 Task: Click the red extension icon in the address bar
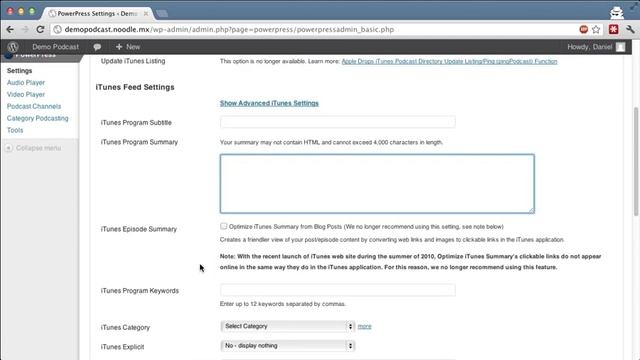coord(584,29)
